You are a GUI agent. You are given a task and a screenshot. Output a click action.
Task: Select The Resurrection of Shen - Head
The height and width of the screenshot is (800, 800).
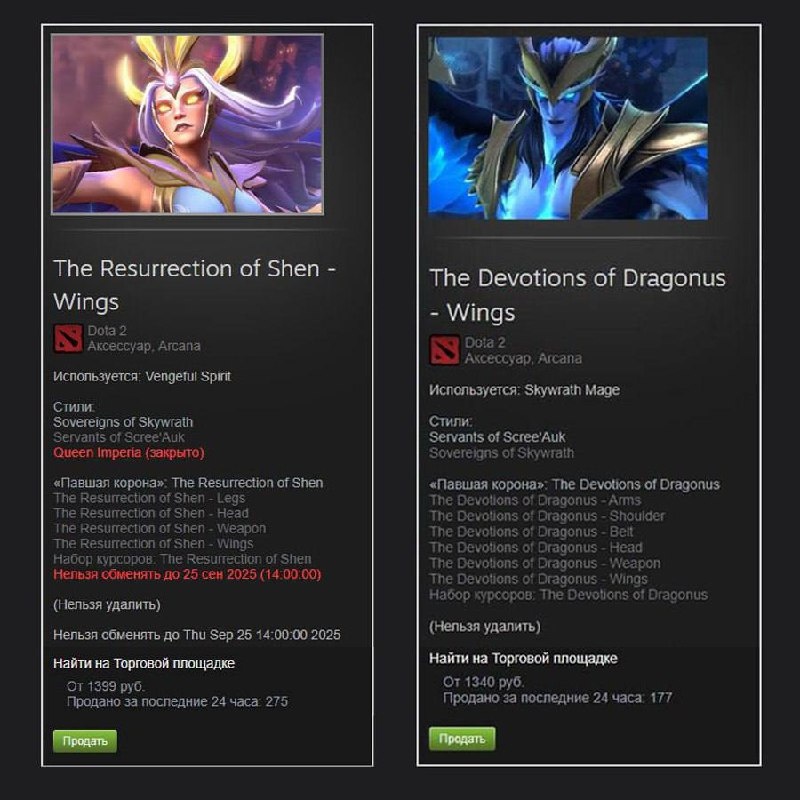point(151,513)
